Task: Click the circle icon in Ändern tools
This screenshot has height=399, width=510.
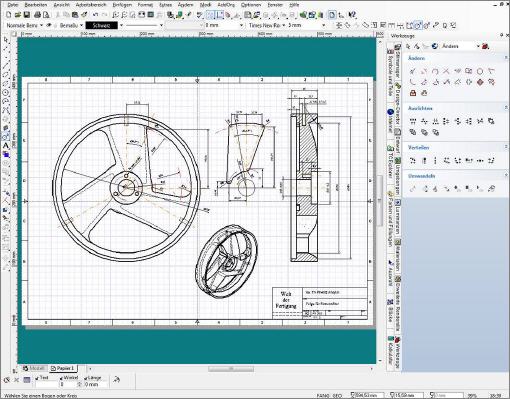Action: 480,71
